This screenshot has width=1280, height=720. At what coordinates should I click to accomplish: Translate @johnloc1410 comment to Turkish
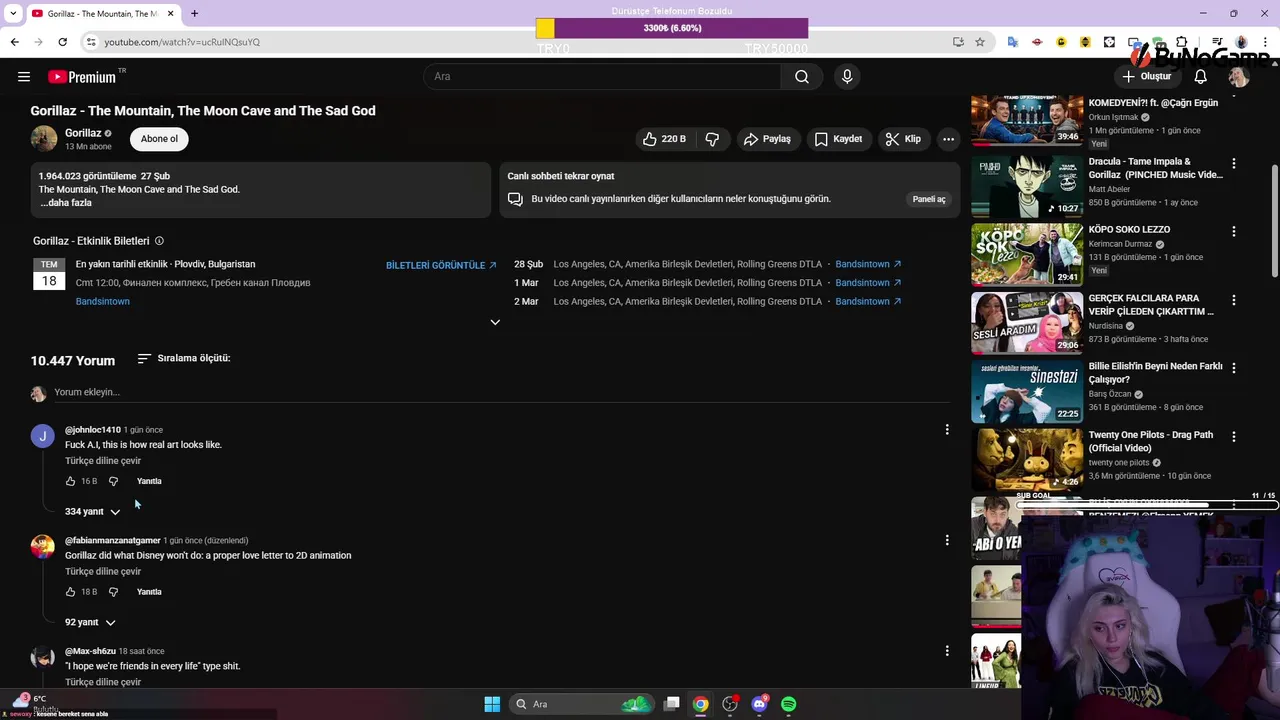(x=103, y=461)
